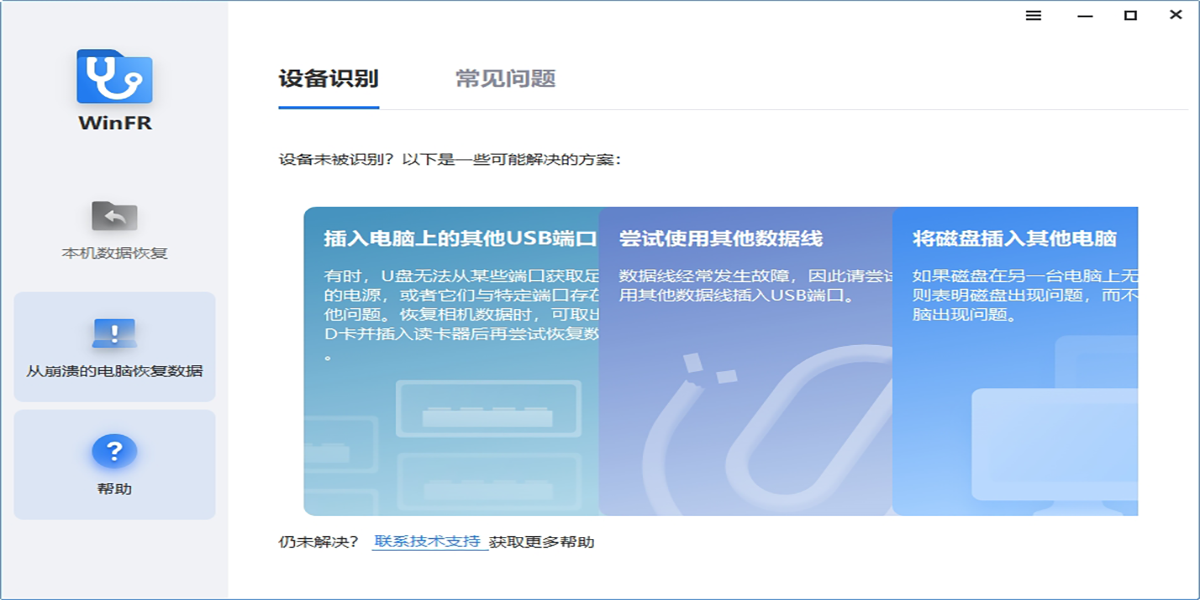Viewport: 1200px width, 600px height.
Task: Click the crashed computer recovery laptop icon
Action: point(114,333)
